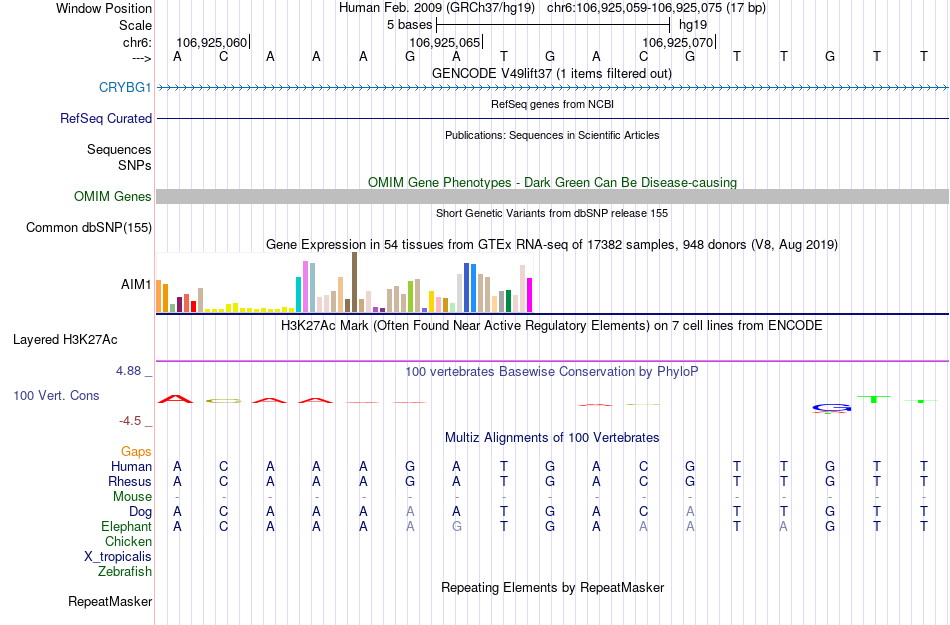Click the CRYBG1 gene label
Image resolution: width=950 pixels, height=625 pixels.
[125, 88]
